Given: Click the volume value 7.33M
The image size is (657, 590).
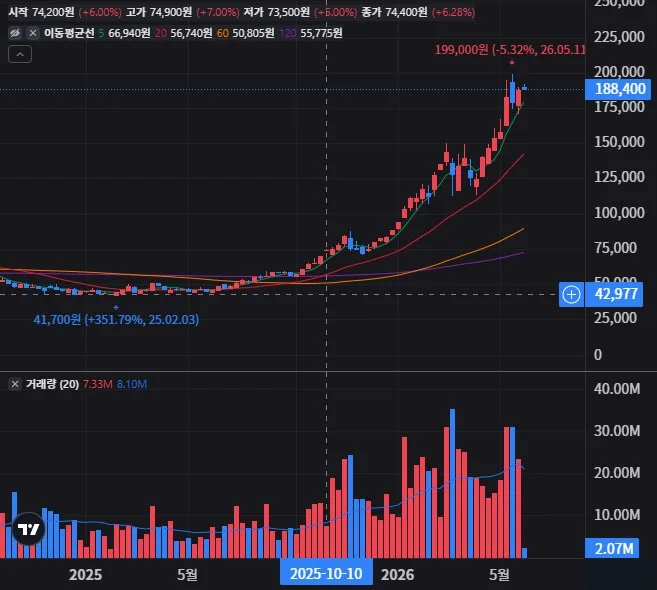Looking at the screenshot, I should point(98,384).
